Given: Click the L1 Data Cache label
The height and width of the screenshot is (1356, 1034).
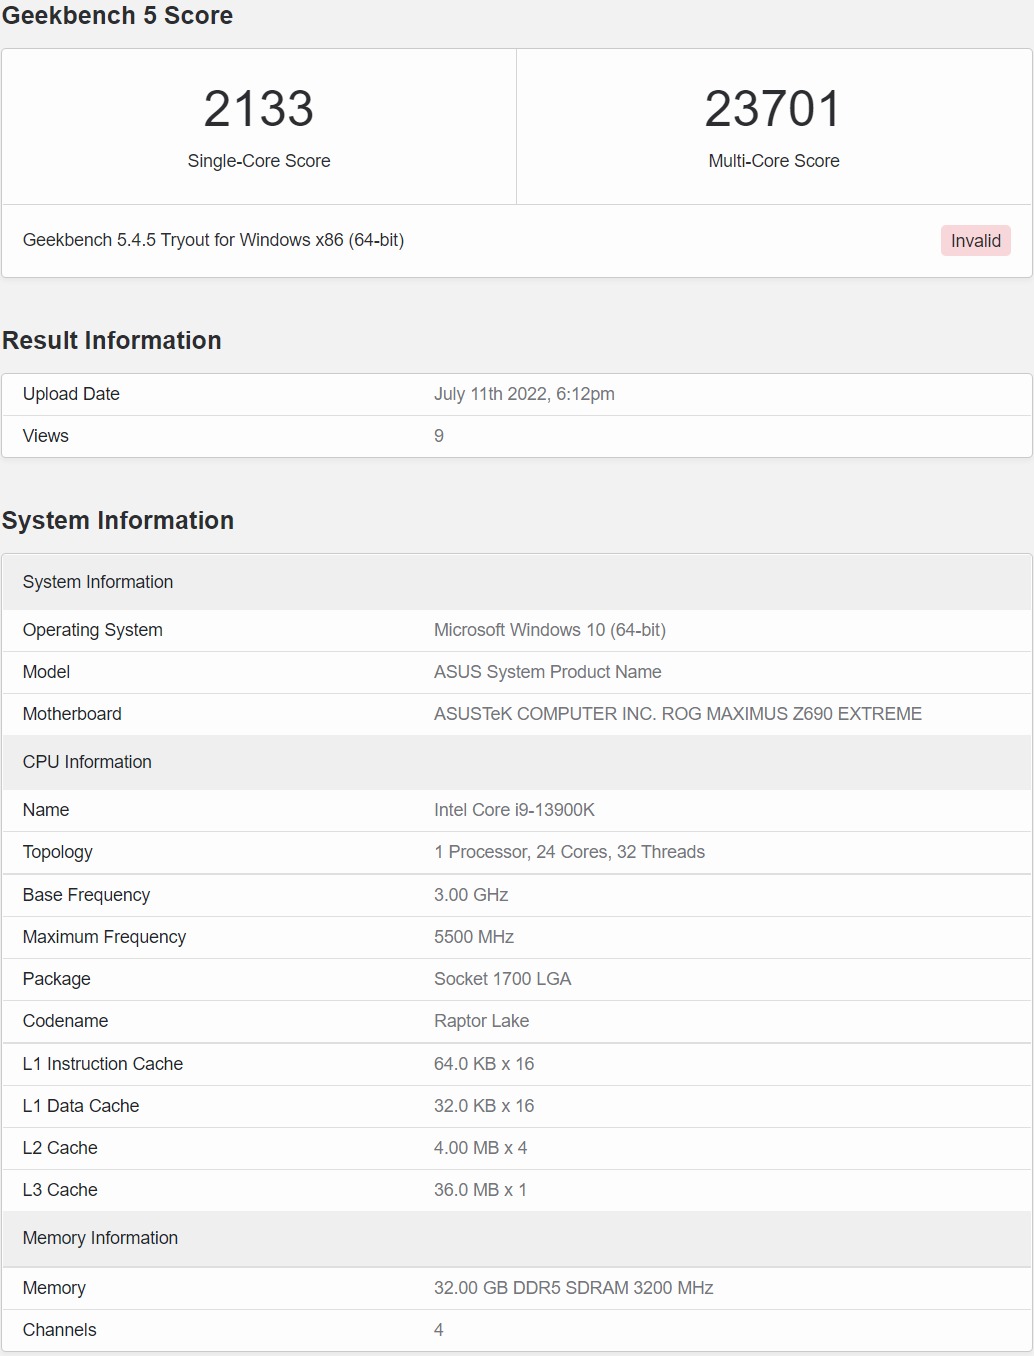Looking at the screenshot, I should pyautogui.click(x=81, y=1106).
